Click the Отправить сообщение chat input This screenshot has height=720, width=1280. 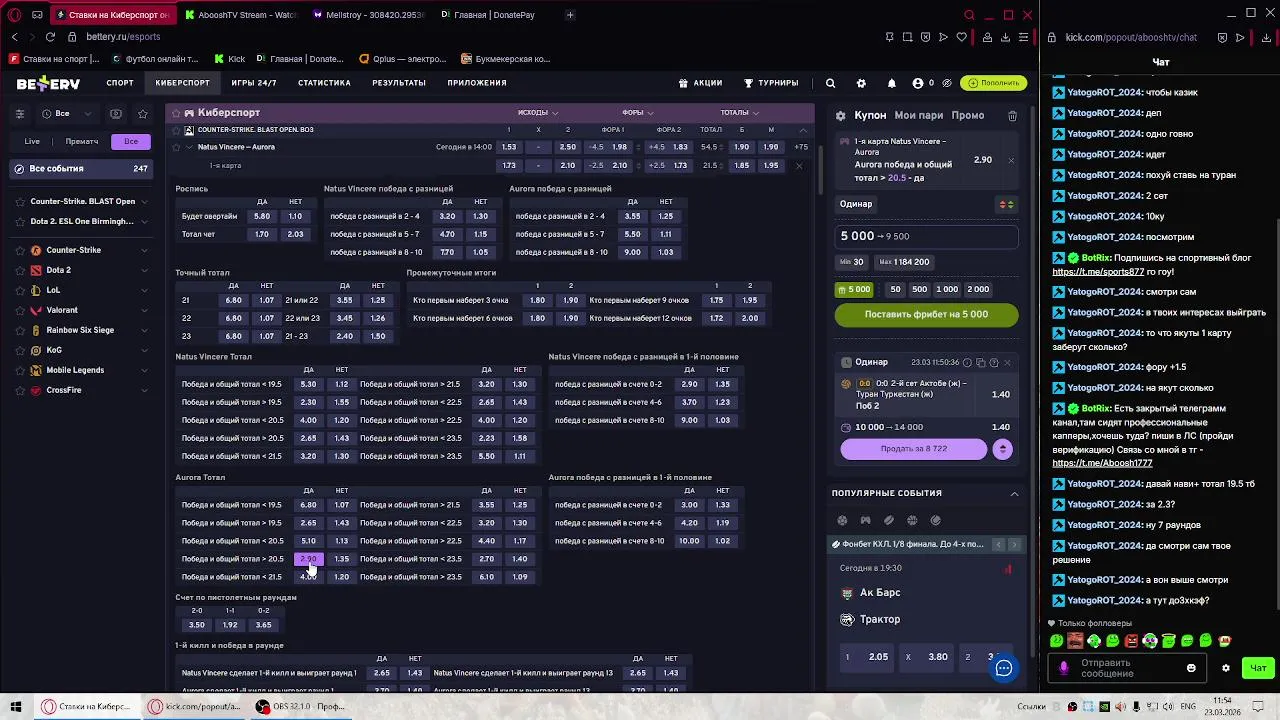pos(1127,668)
